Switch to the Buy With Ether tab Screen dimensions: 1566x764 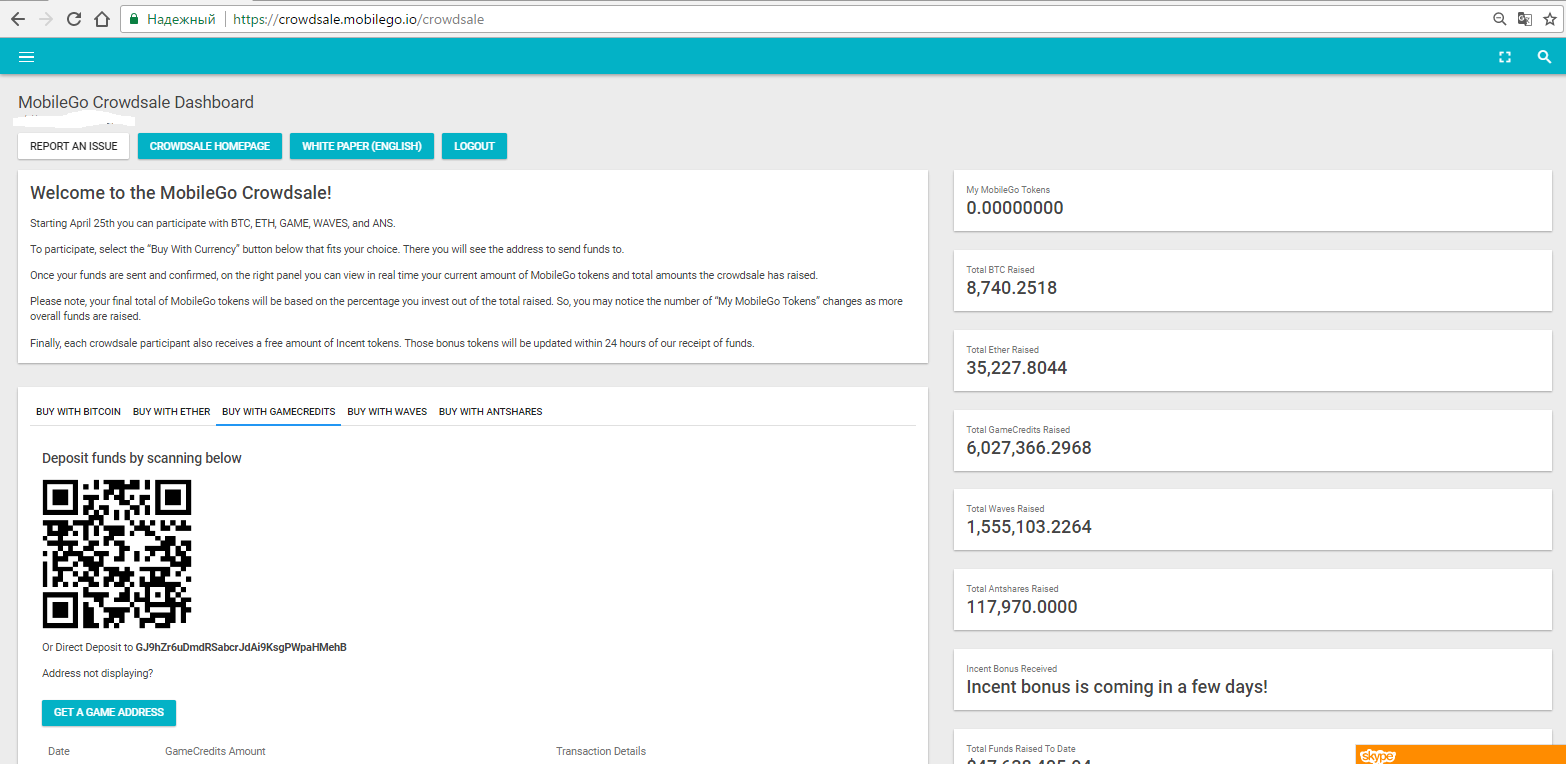(x=171, y=411)
